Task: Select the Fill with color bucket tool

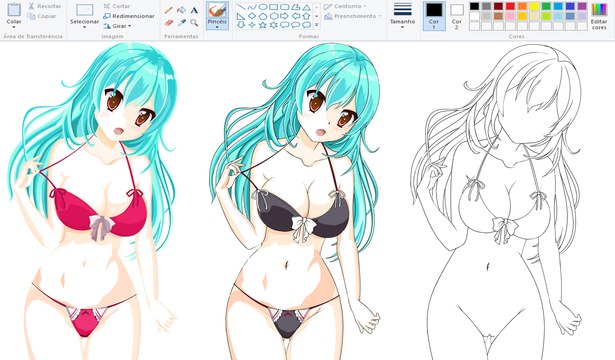Action: click(x=181, y=10)
